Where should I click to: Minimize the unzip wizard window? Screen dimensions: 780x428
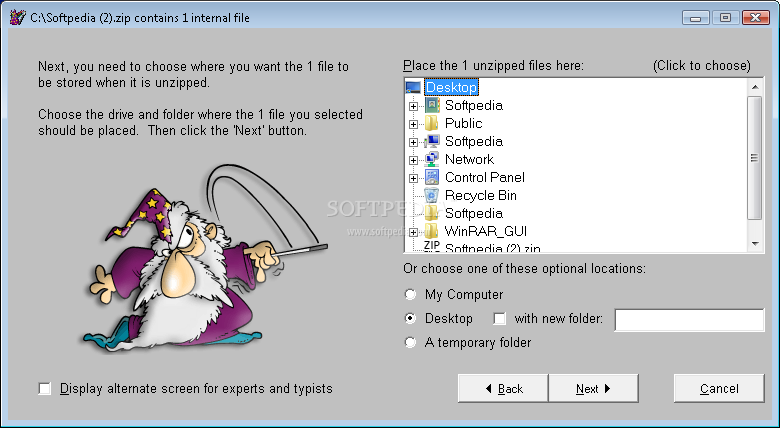click(x=696, y=18)
